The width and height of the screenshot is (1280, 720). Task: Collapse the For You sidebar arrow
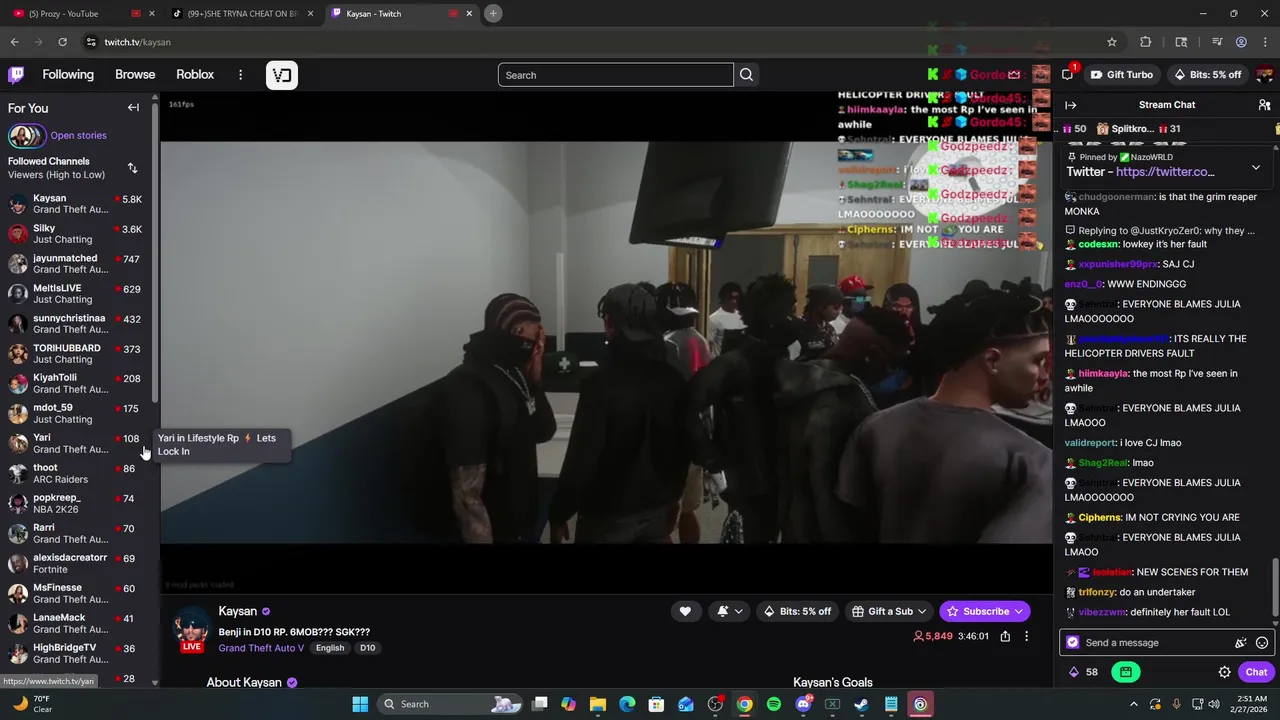pyautogui.click(x=133, y=108)
